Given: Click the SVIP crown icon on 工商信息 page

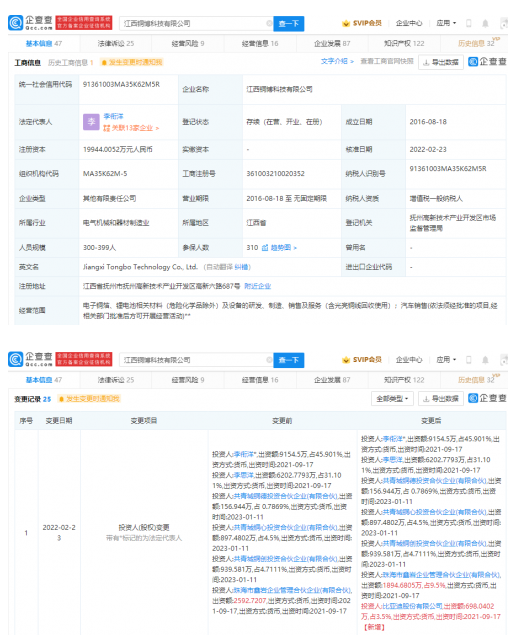Looking at the screenshot, I should coord(346,23).
